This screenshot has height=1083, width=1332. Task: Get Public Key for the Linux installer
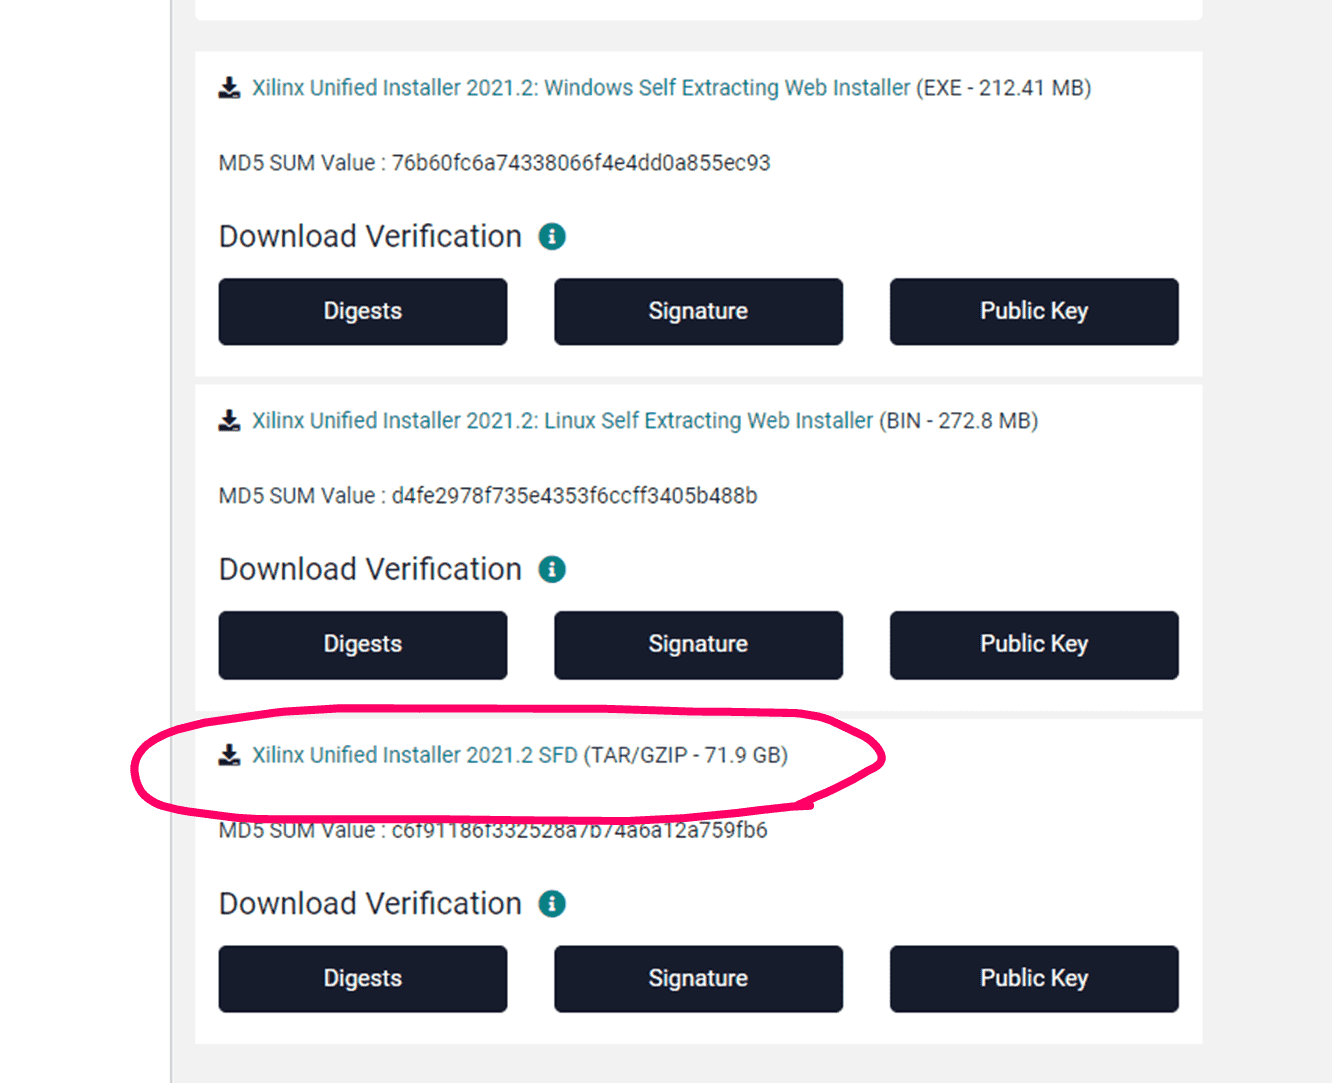[x=1034, y=645]
